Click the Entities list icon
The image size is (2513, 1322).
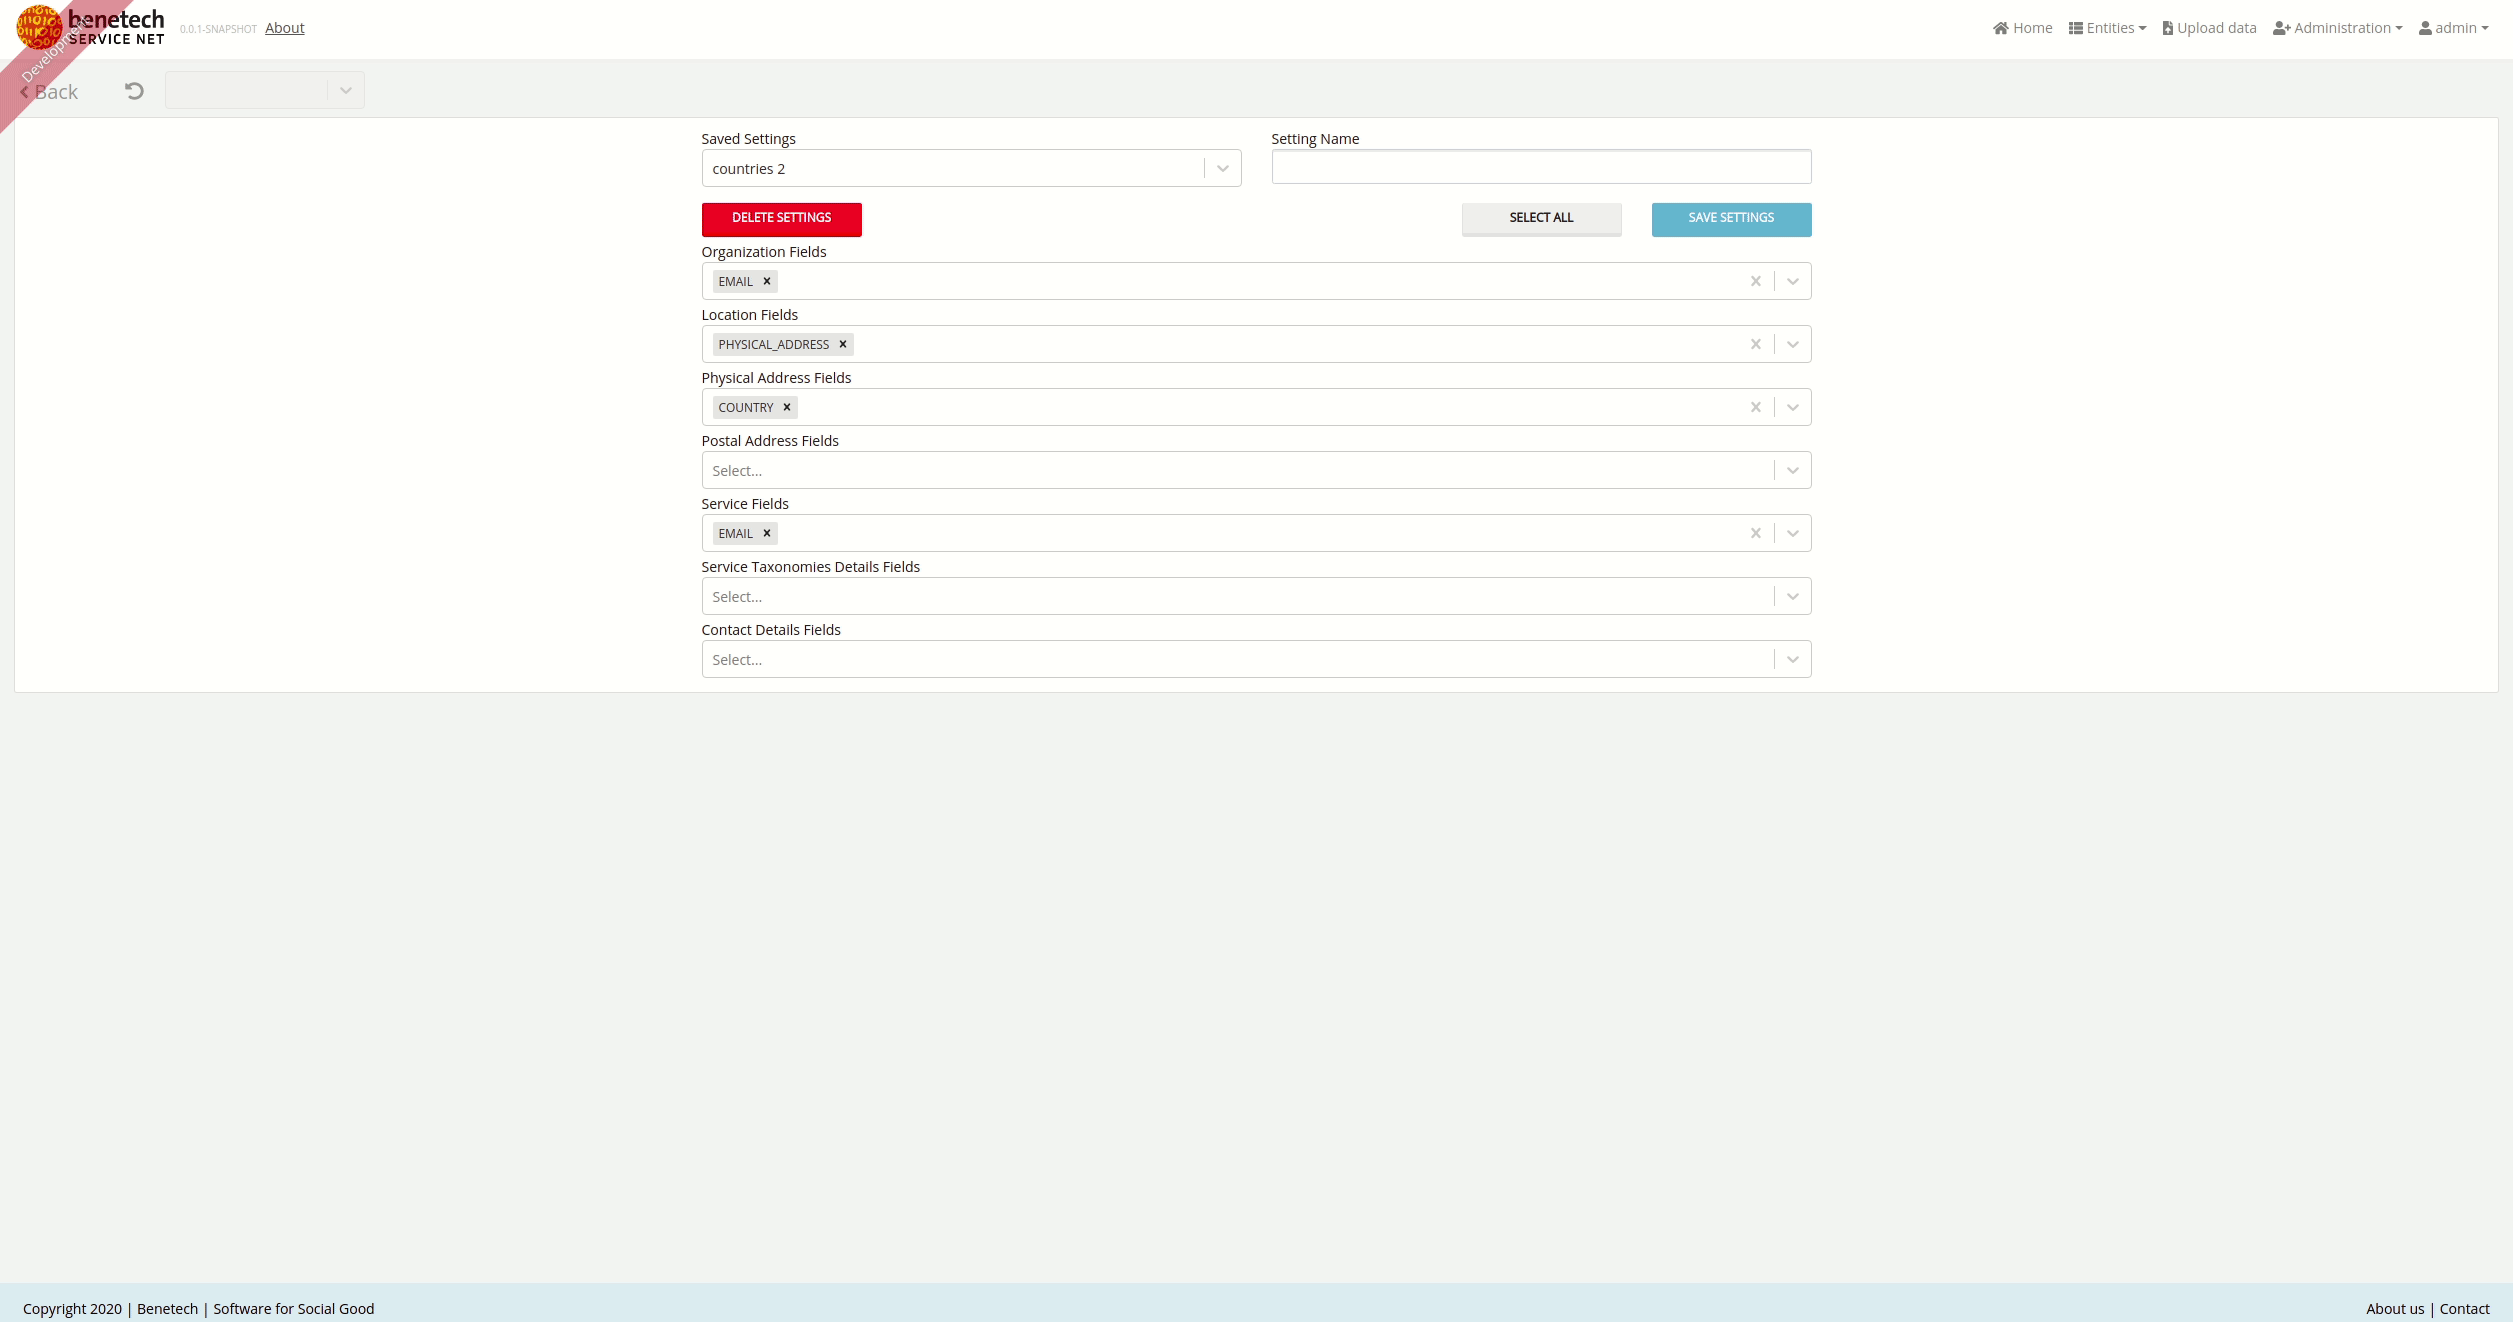click(x=2075, y=27)
